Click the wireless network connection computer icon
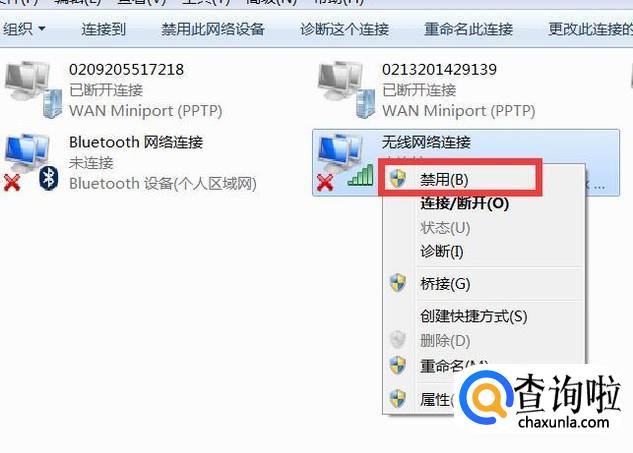The image size is (633, 453). 340,153
